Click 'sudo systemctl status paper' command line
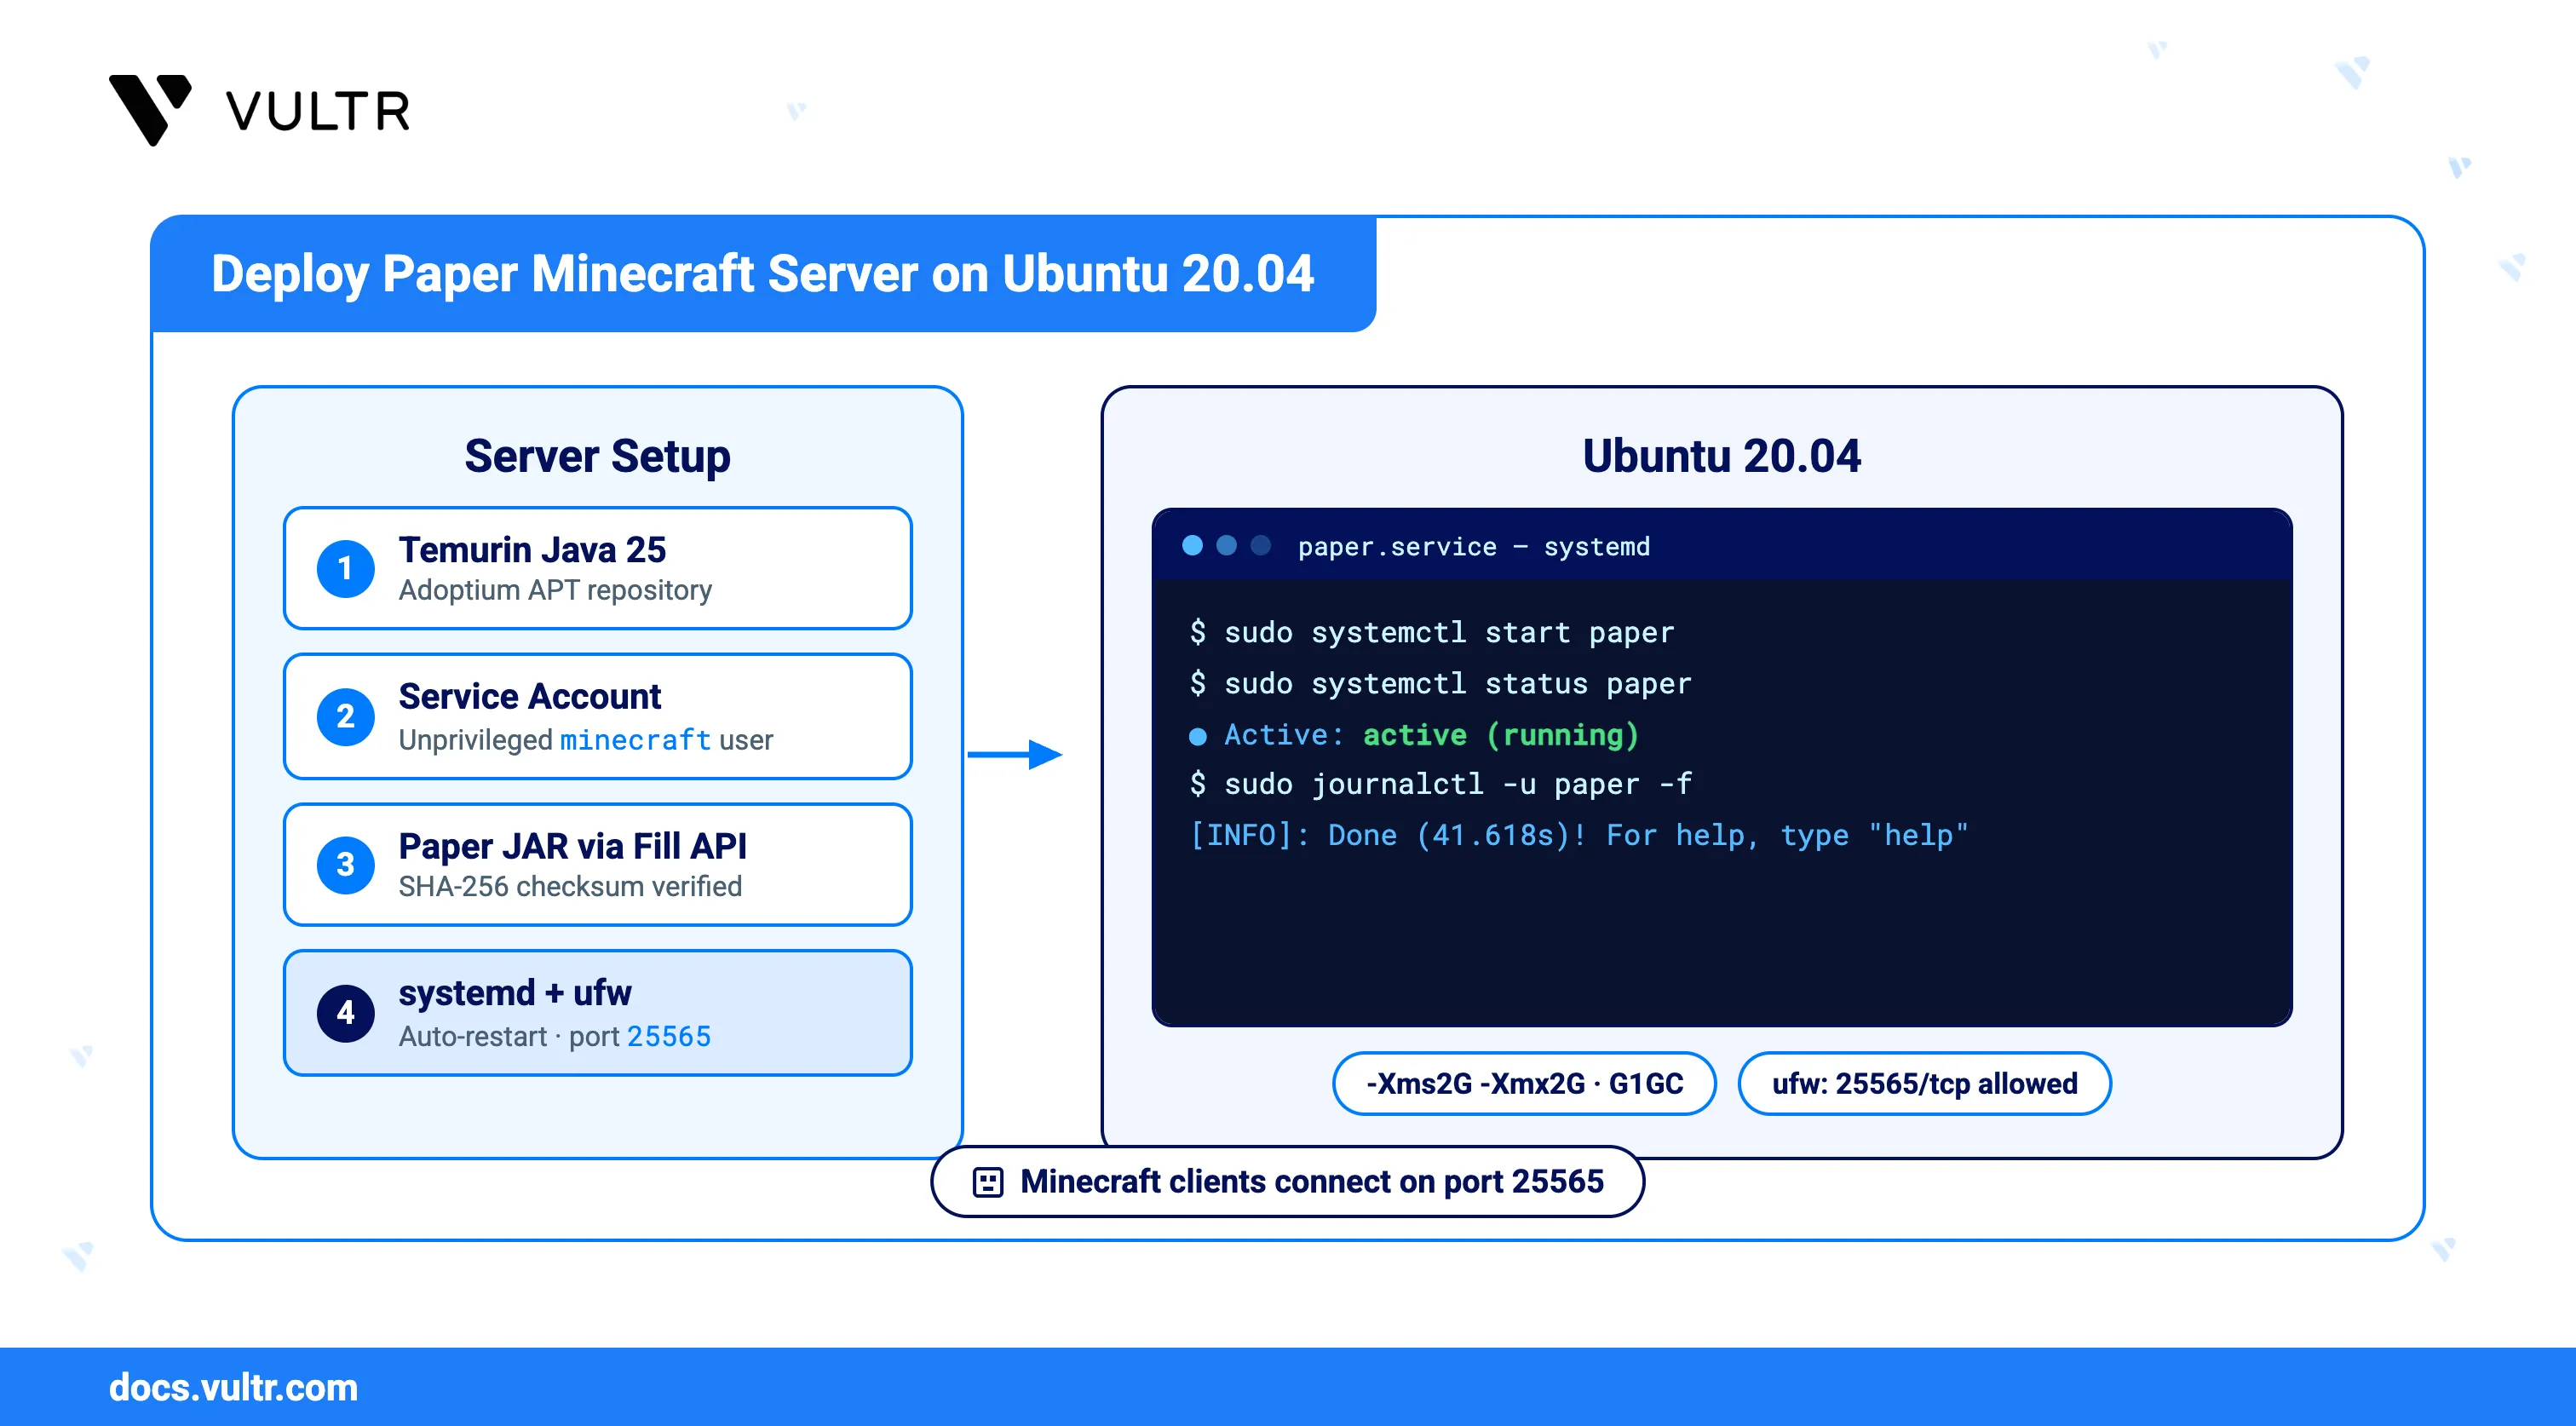This screenshot has width=2576, height=1426. (1440, 683)
